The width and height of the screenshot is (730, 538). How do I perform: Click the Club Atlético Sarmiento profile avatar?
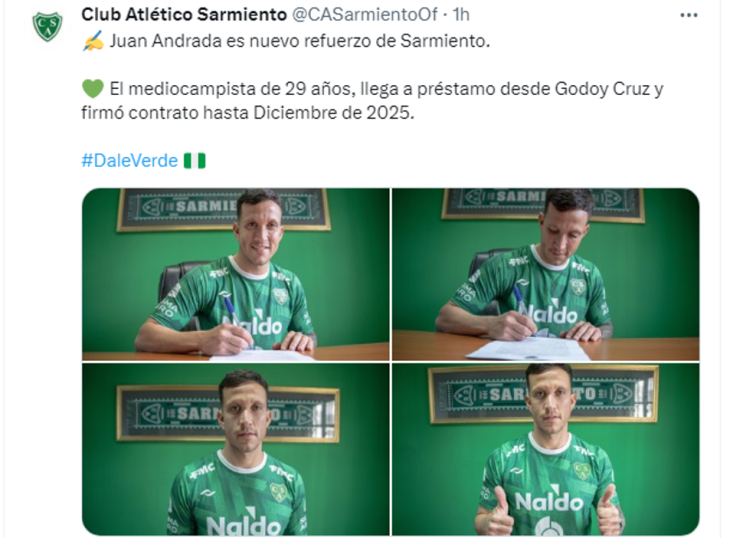coord(47,26)
